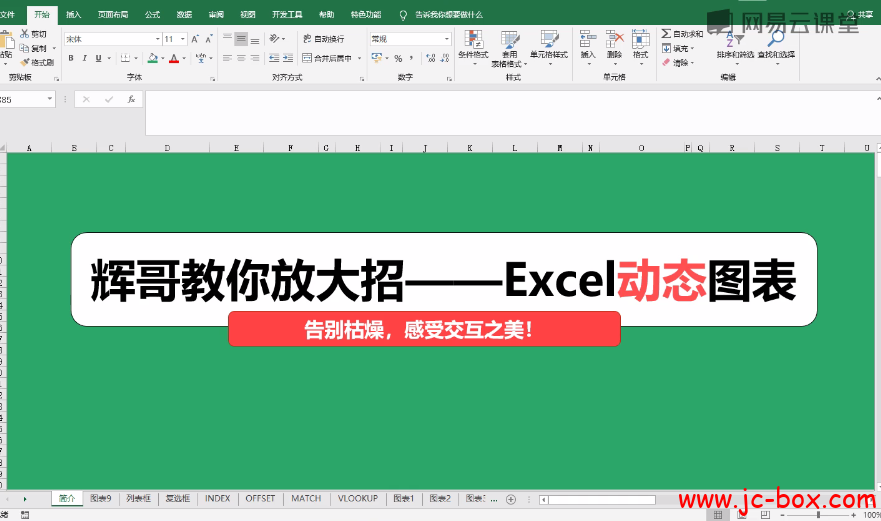Image resolution: width=881 pixels, height=521 pixels.
Task: Expand the Font group dialog launcher
Action: (x=212, y=79)
